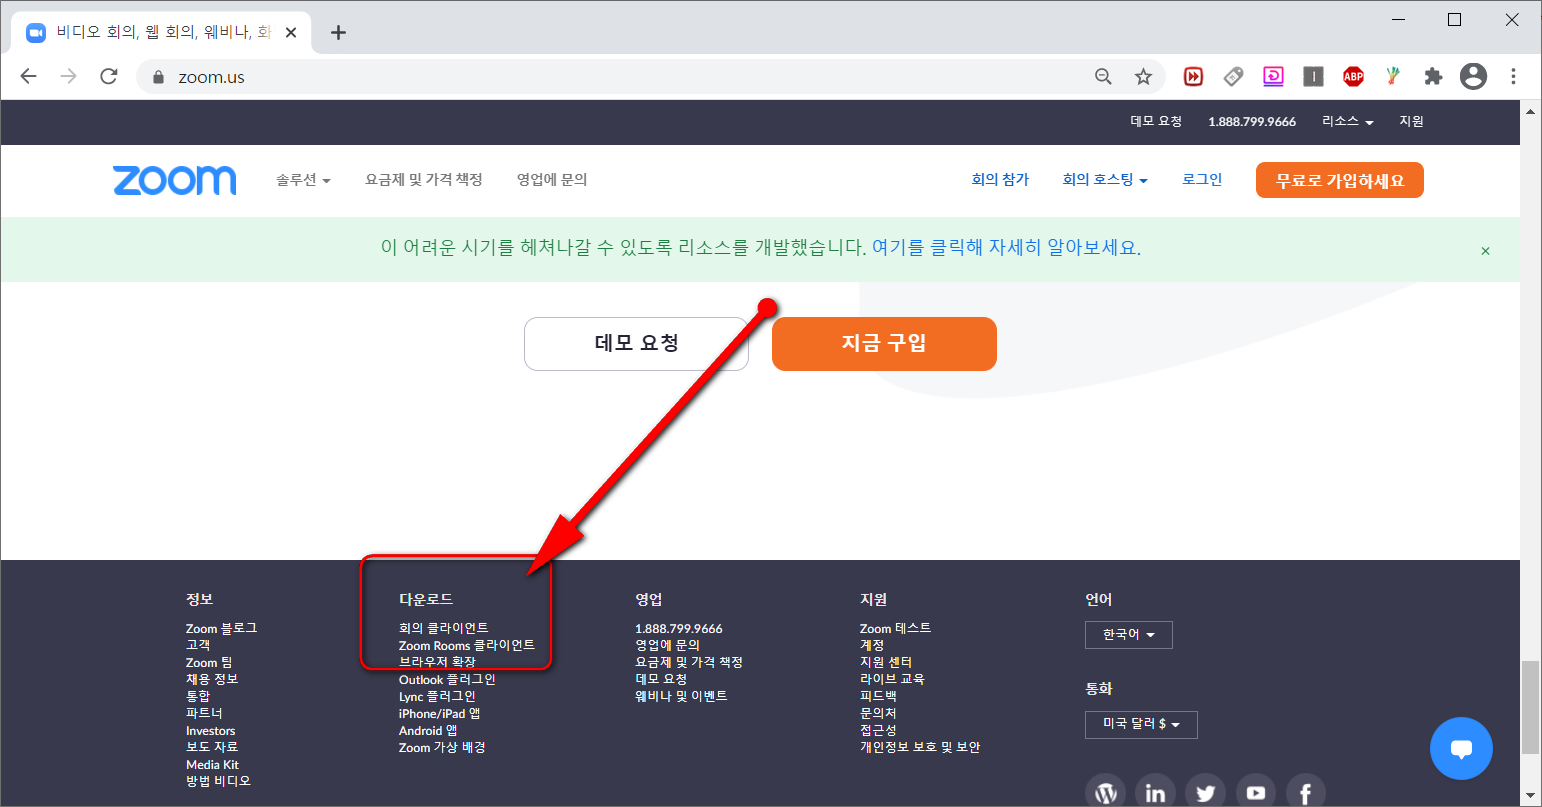Open Zoom 블로그 footer link
This screenshot has height=807, width=1542.
point(221,628)
